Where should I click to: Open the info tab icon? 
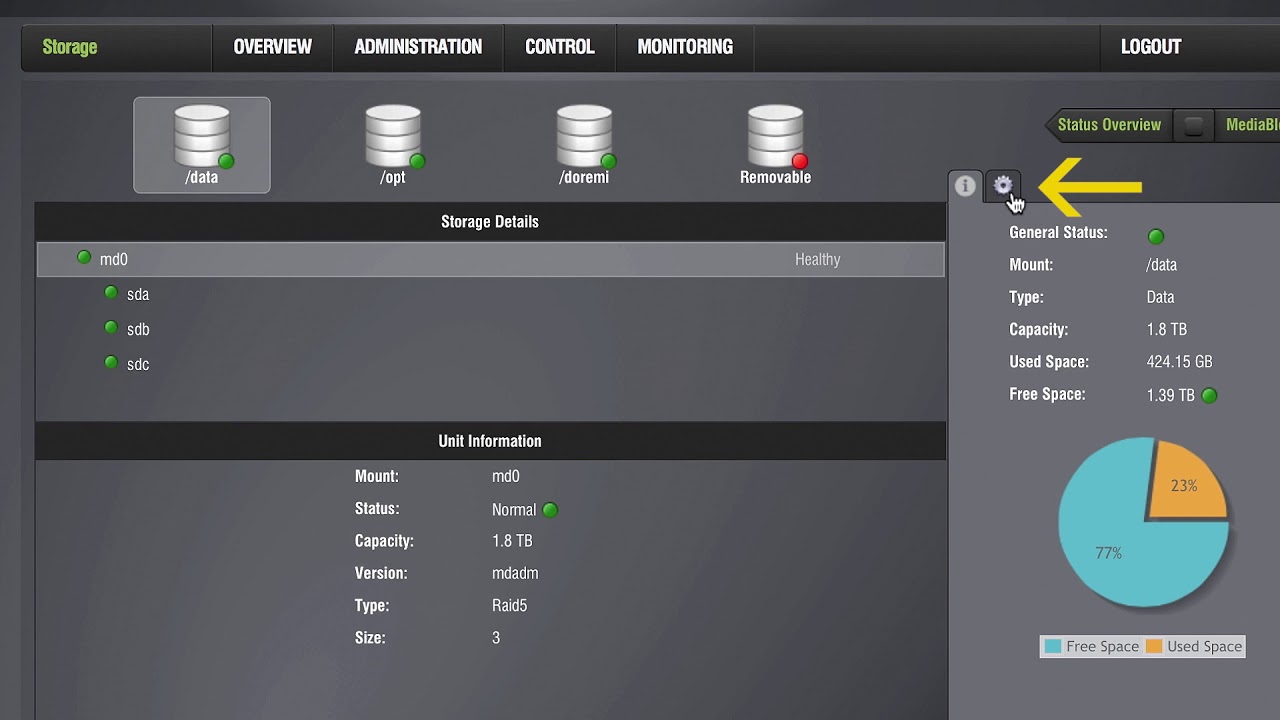click(965, 186)
